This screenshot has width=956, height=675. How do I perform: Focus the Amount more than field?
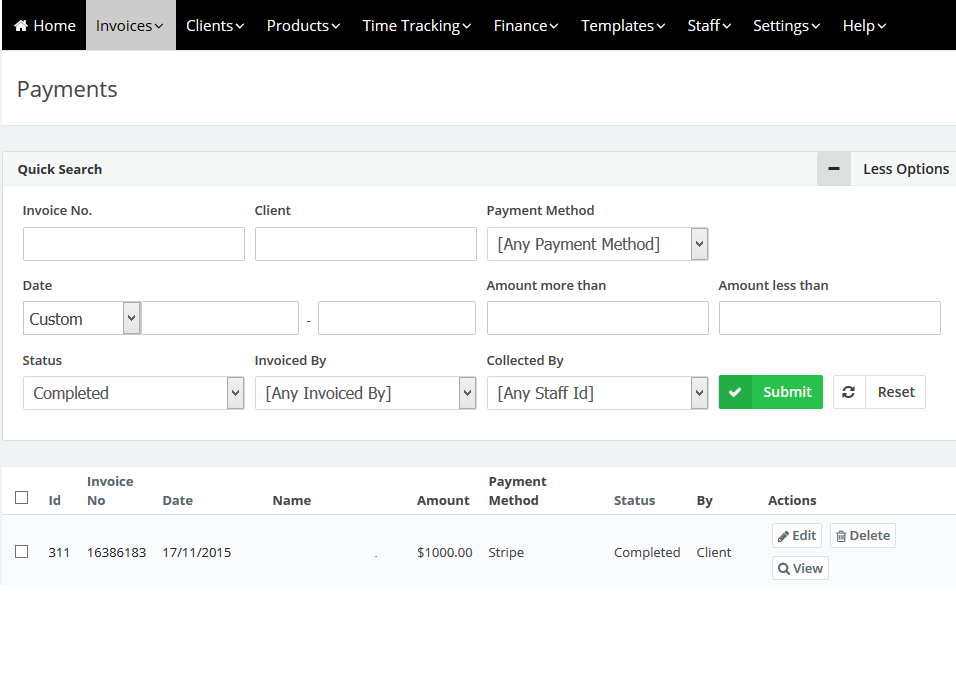[x=597, y=318]
